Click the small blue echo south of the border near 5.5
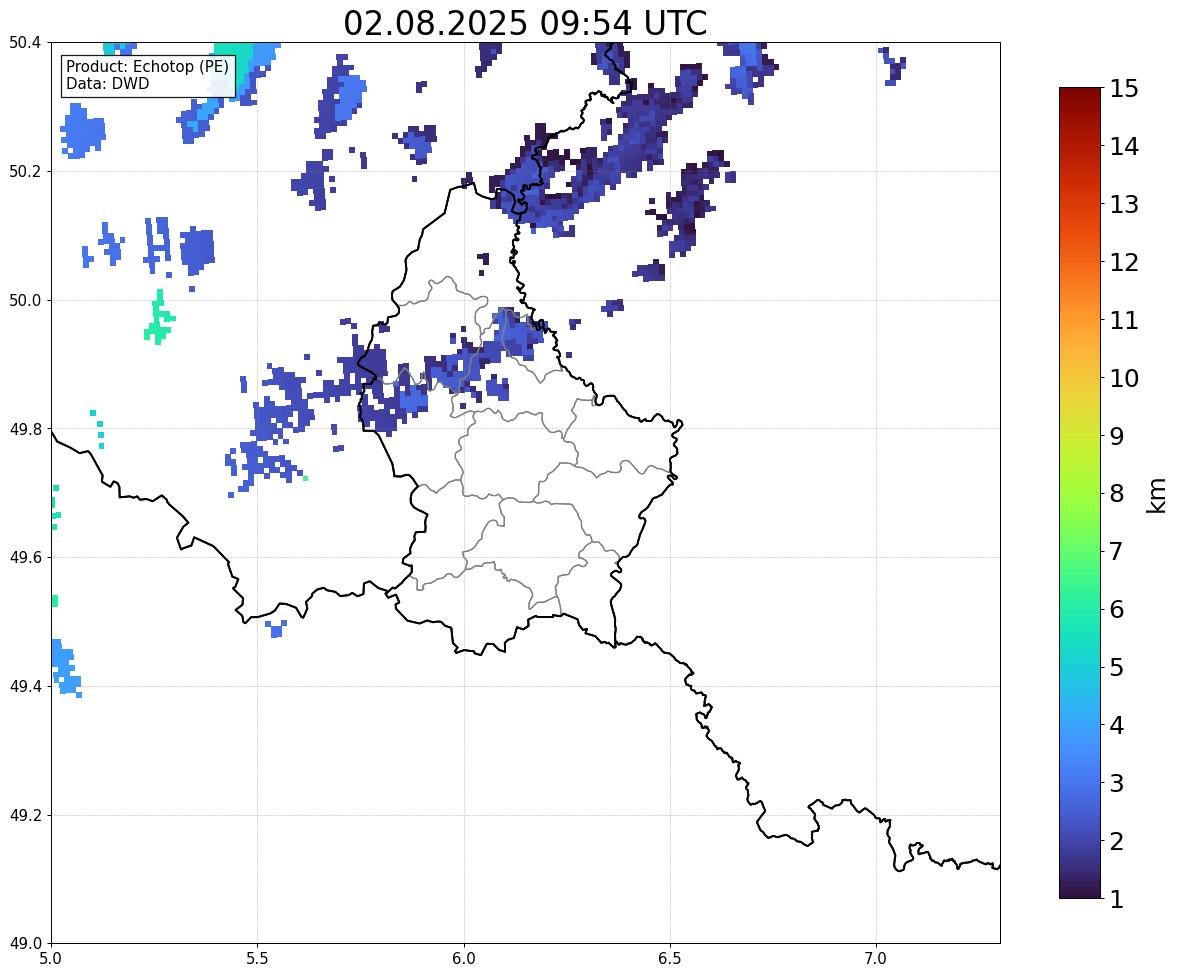Viewport: 1178px width, 976px height. click(x=276, y=629)
